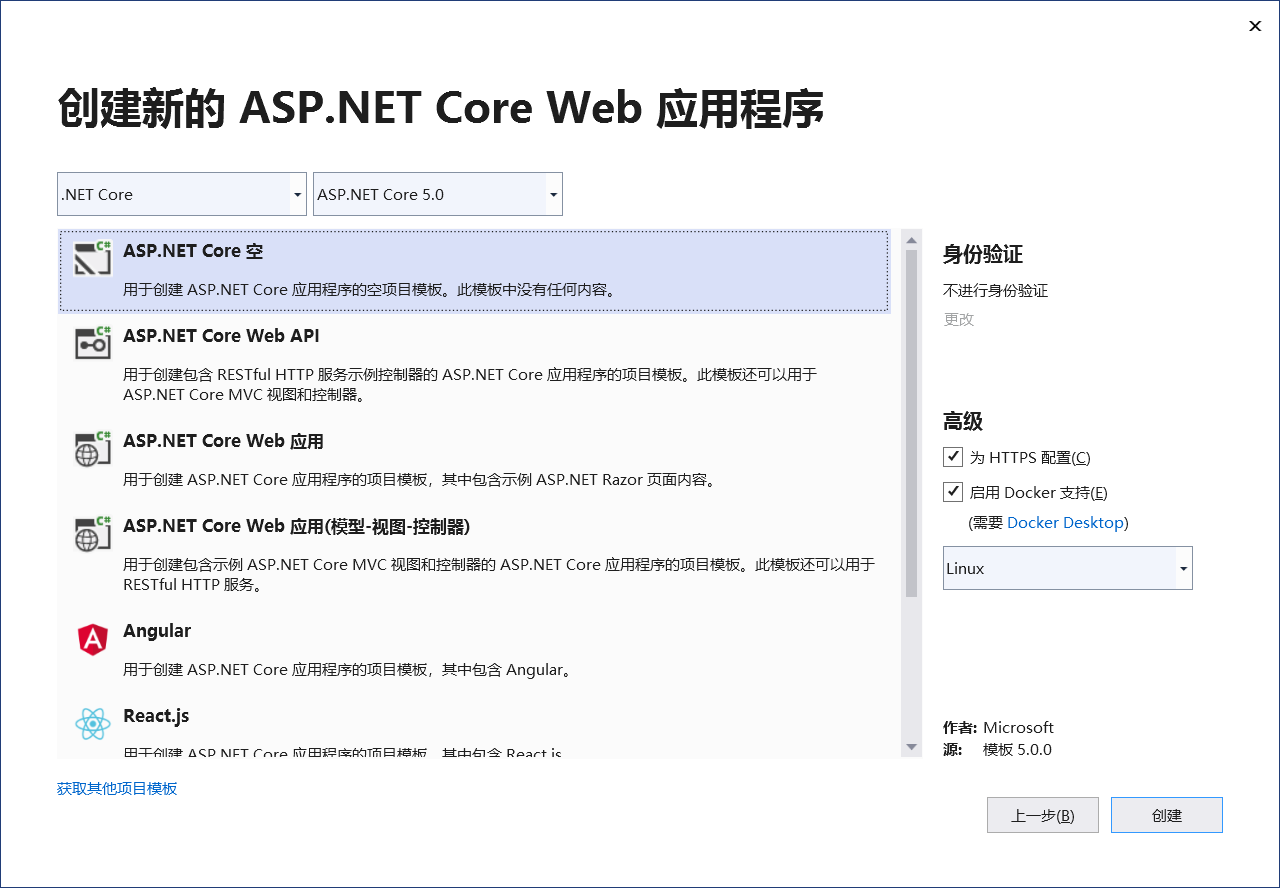Click the 更改 authentication link

tap(958, 320)
